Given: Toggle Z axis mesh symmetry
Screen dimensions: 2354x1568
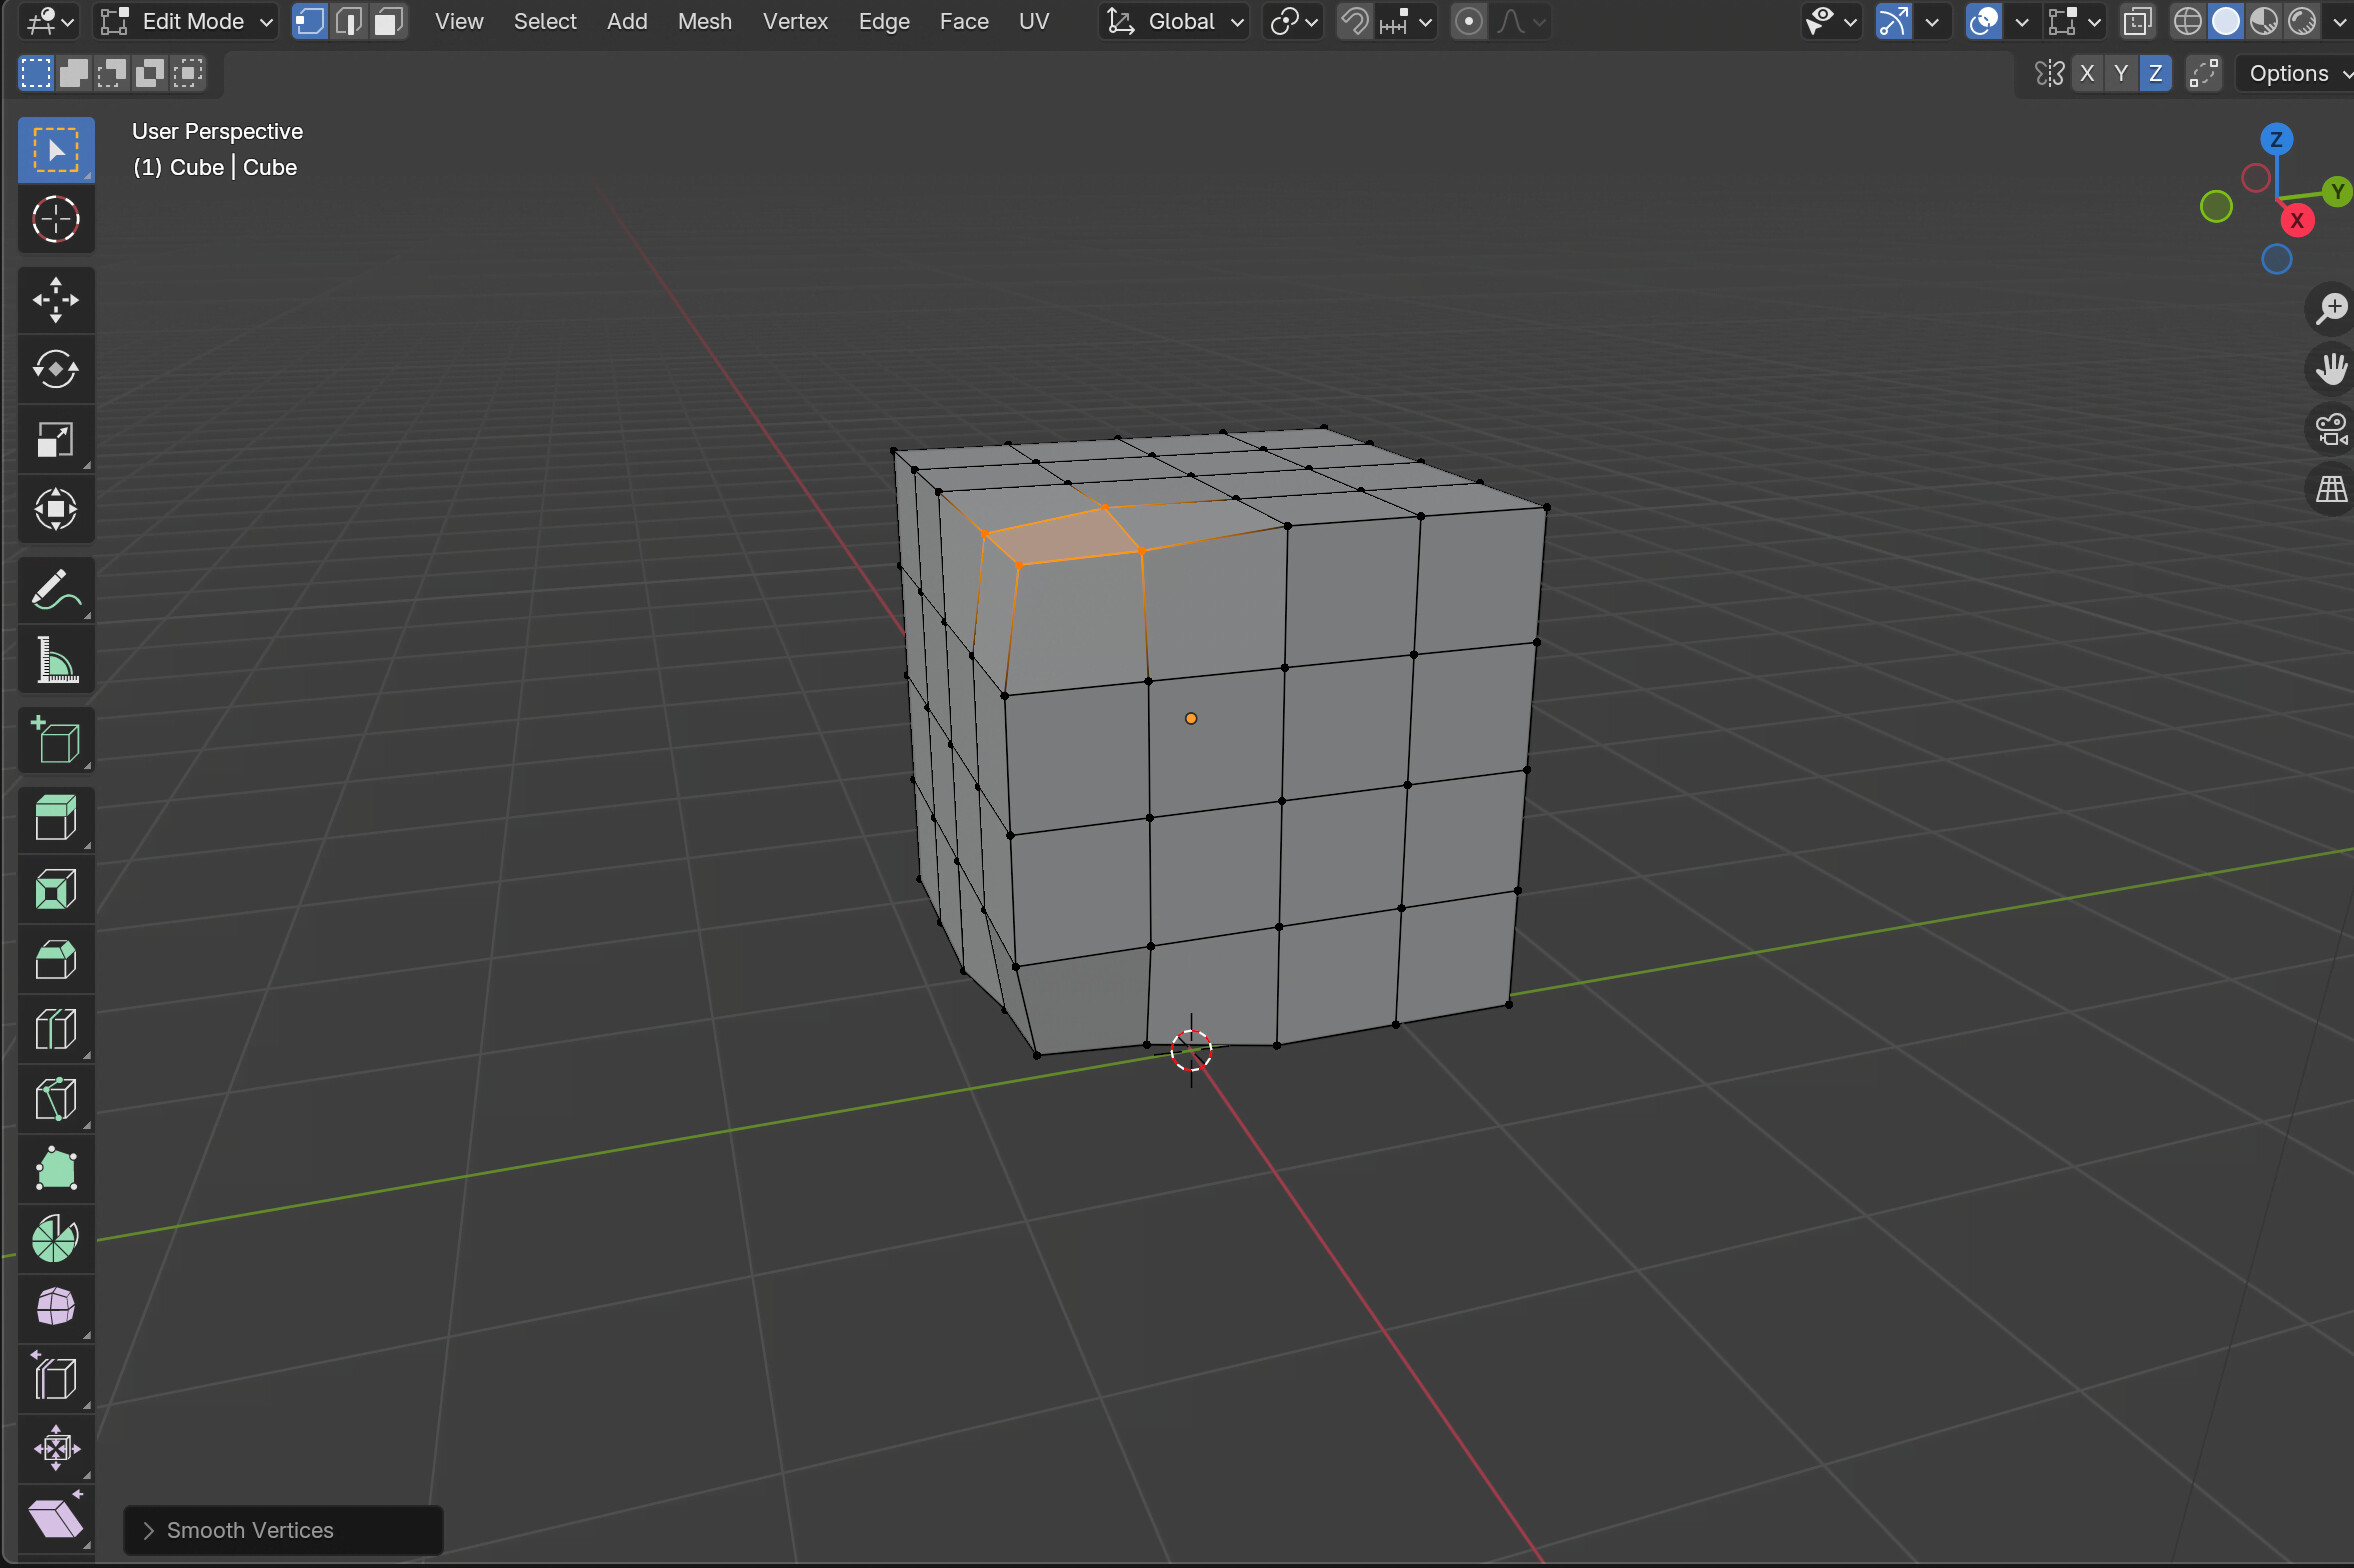Looking at the screenshot, I should pos(2156,74).
